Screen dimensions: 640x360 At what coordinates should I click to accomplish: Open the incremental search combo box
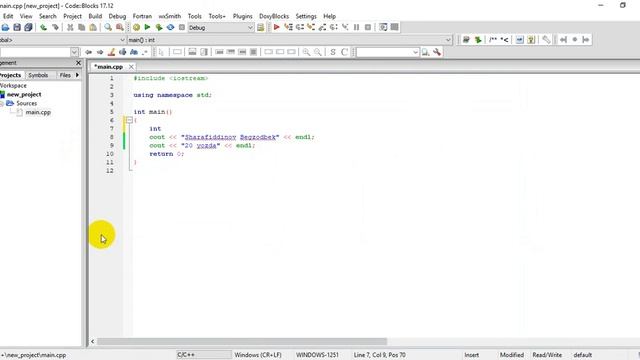click(x=388, y=52)
